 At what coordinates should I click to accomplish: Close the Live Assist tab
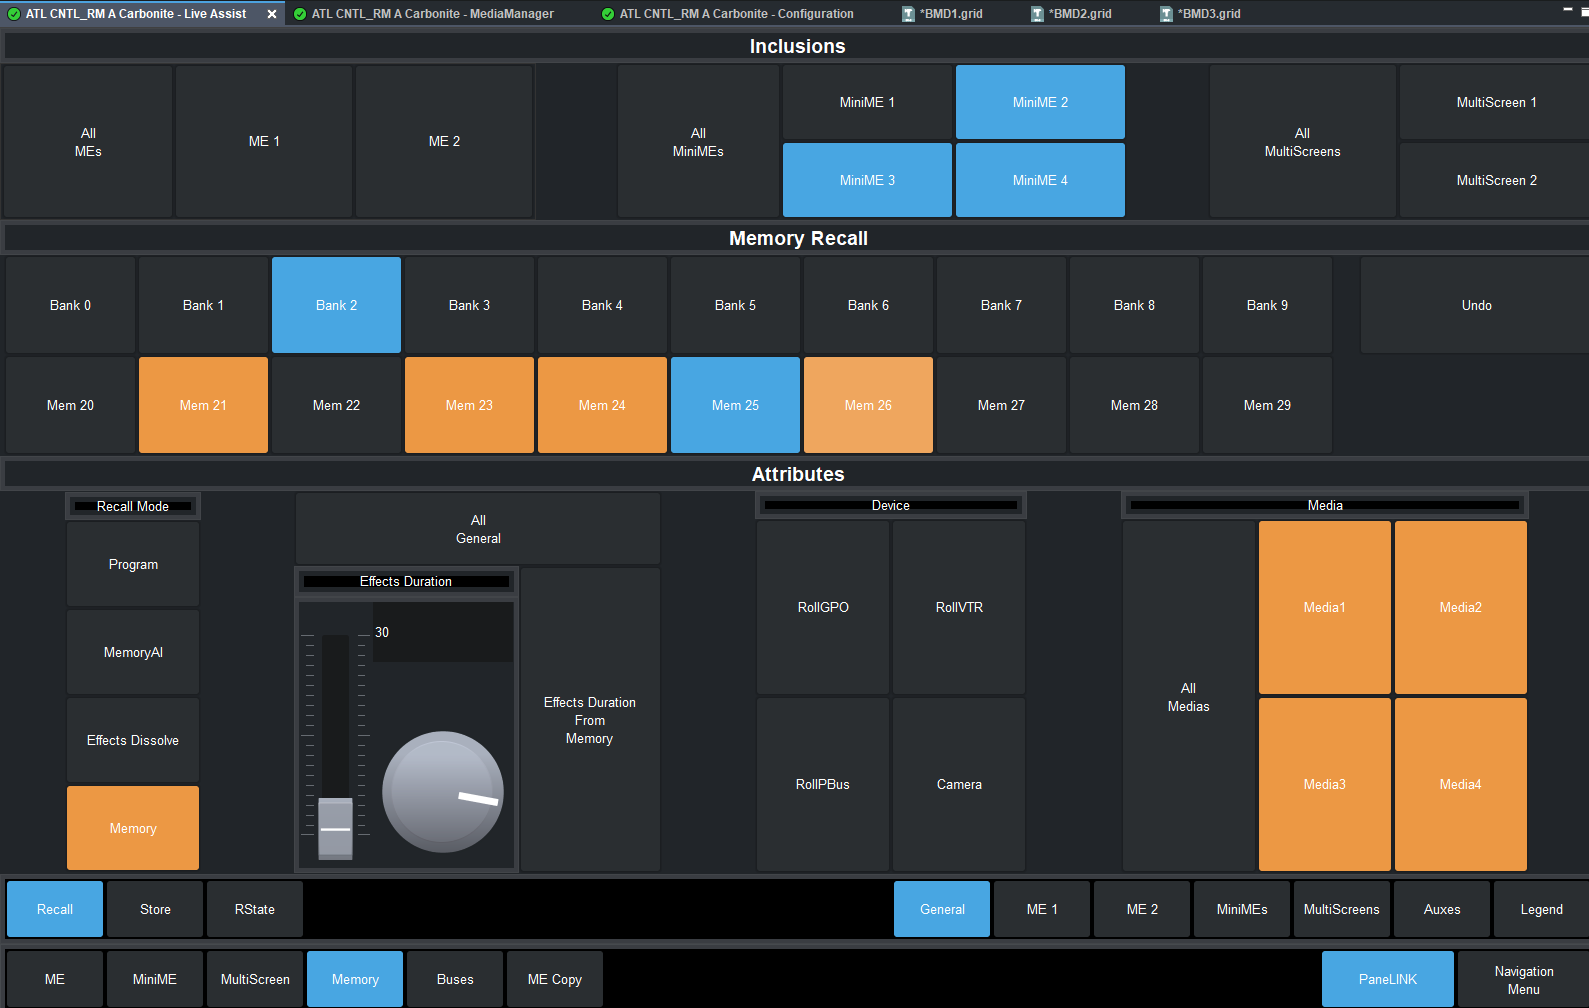[x=271, y=14]
